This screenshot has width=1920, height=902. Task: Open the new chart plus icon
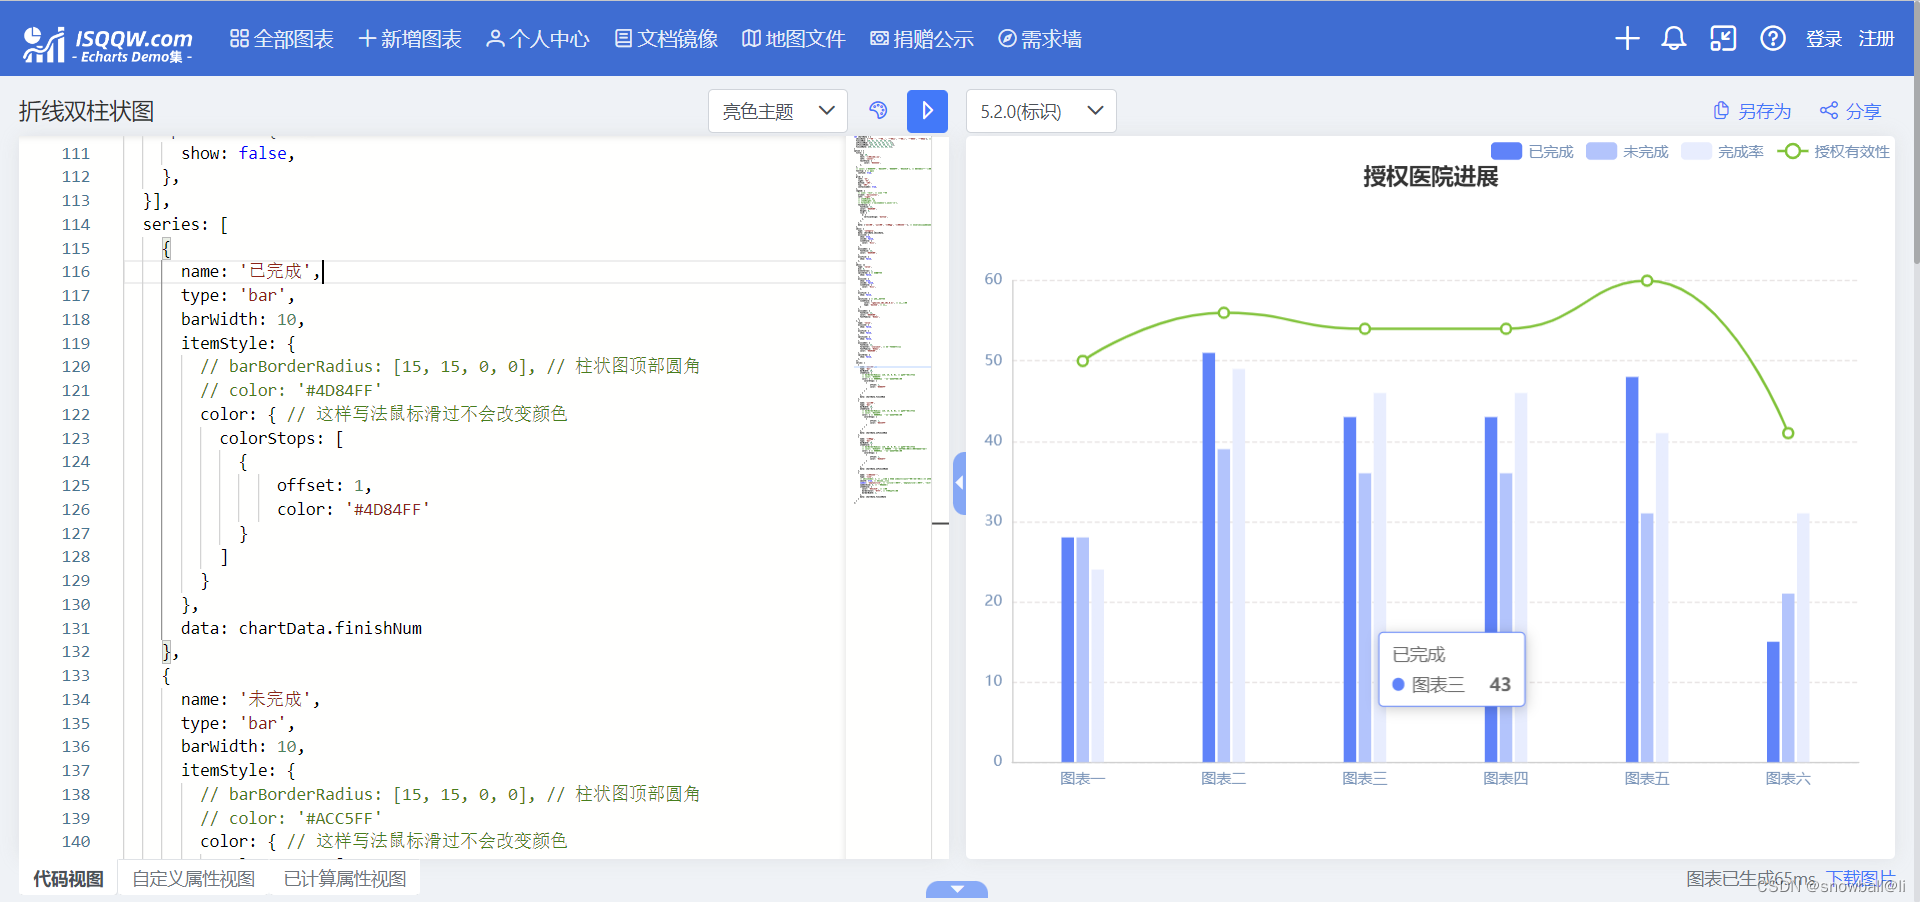tap(1626, 38)
